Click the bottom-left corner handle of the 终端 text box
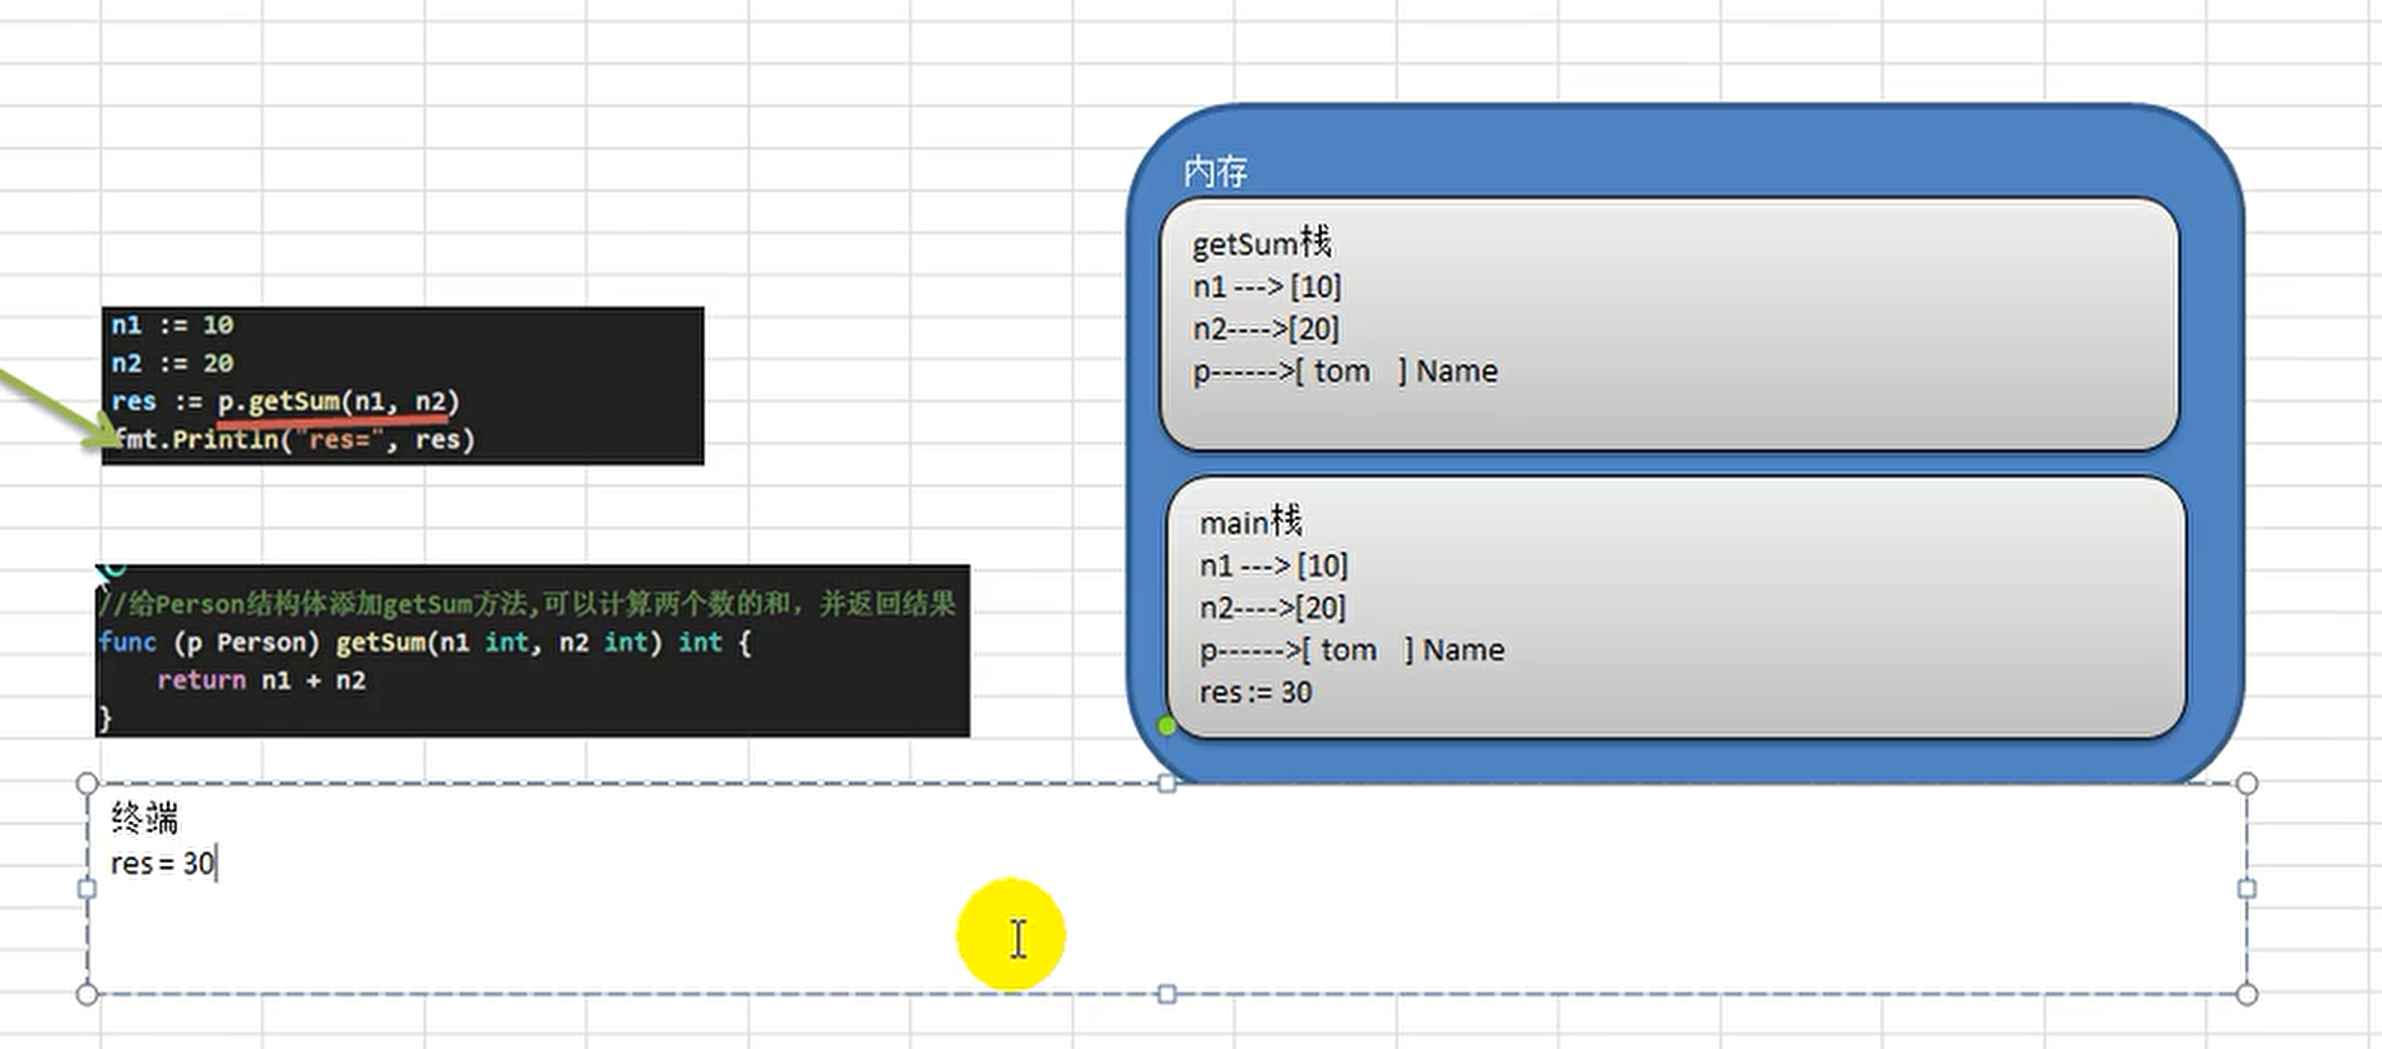Image resolution: width=2382 pixels, height=1049 pixels. point(87,994)
